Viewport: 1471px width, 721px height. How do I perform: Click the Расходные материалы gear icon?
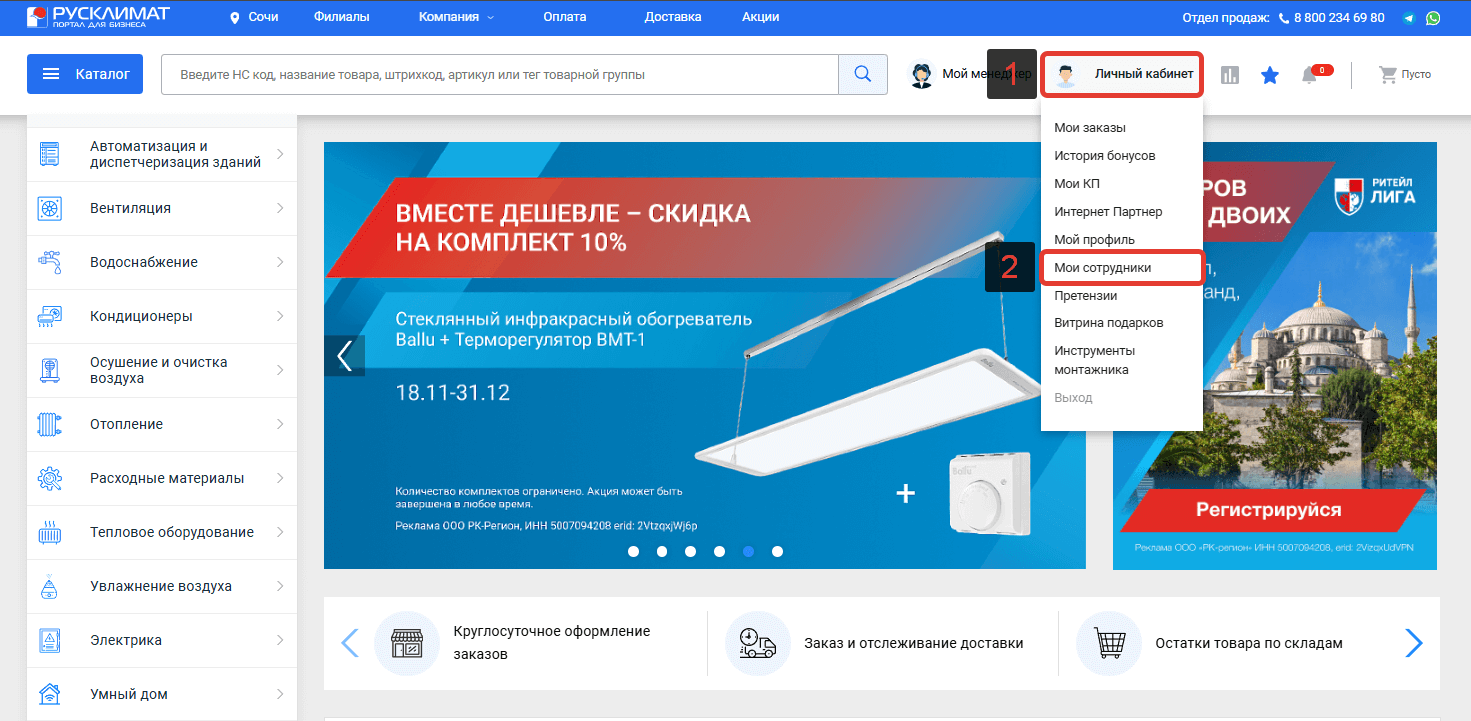(49, 478)
